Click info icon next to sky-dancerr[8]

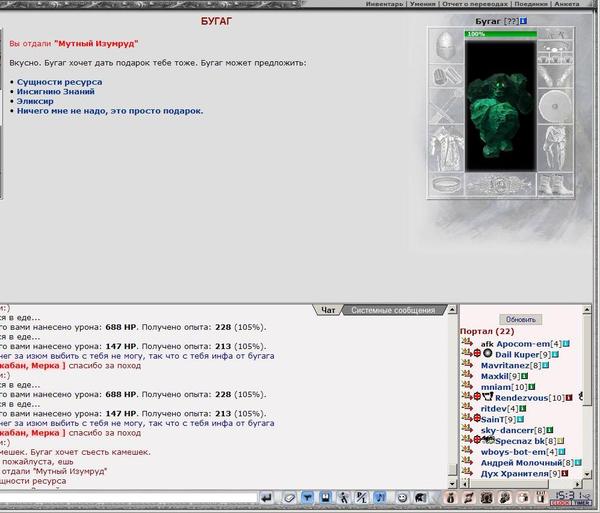pos(549,430)
